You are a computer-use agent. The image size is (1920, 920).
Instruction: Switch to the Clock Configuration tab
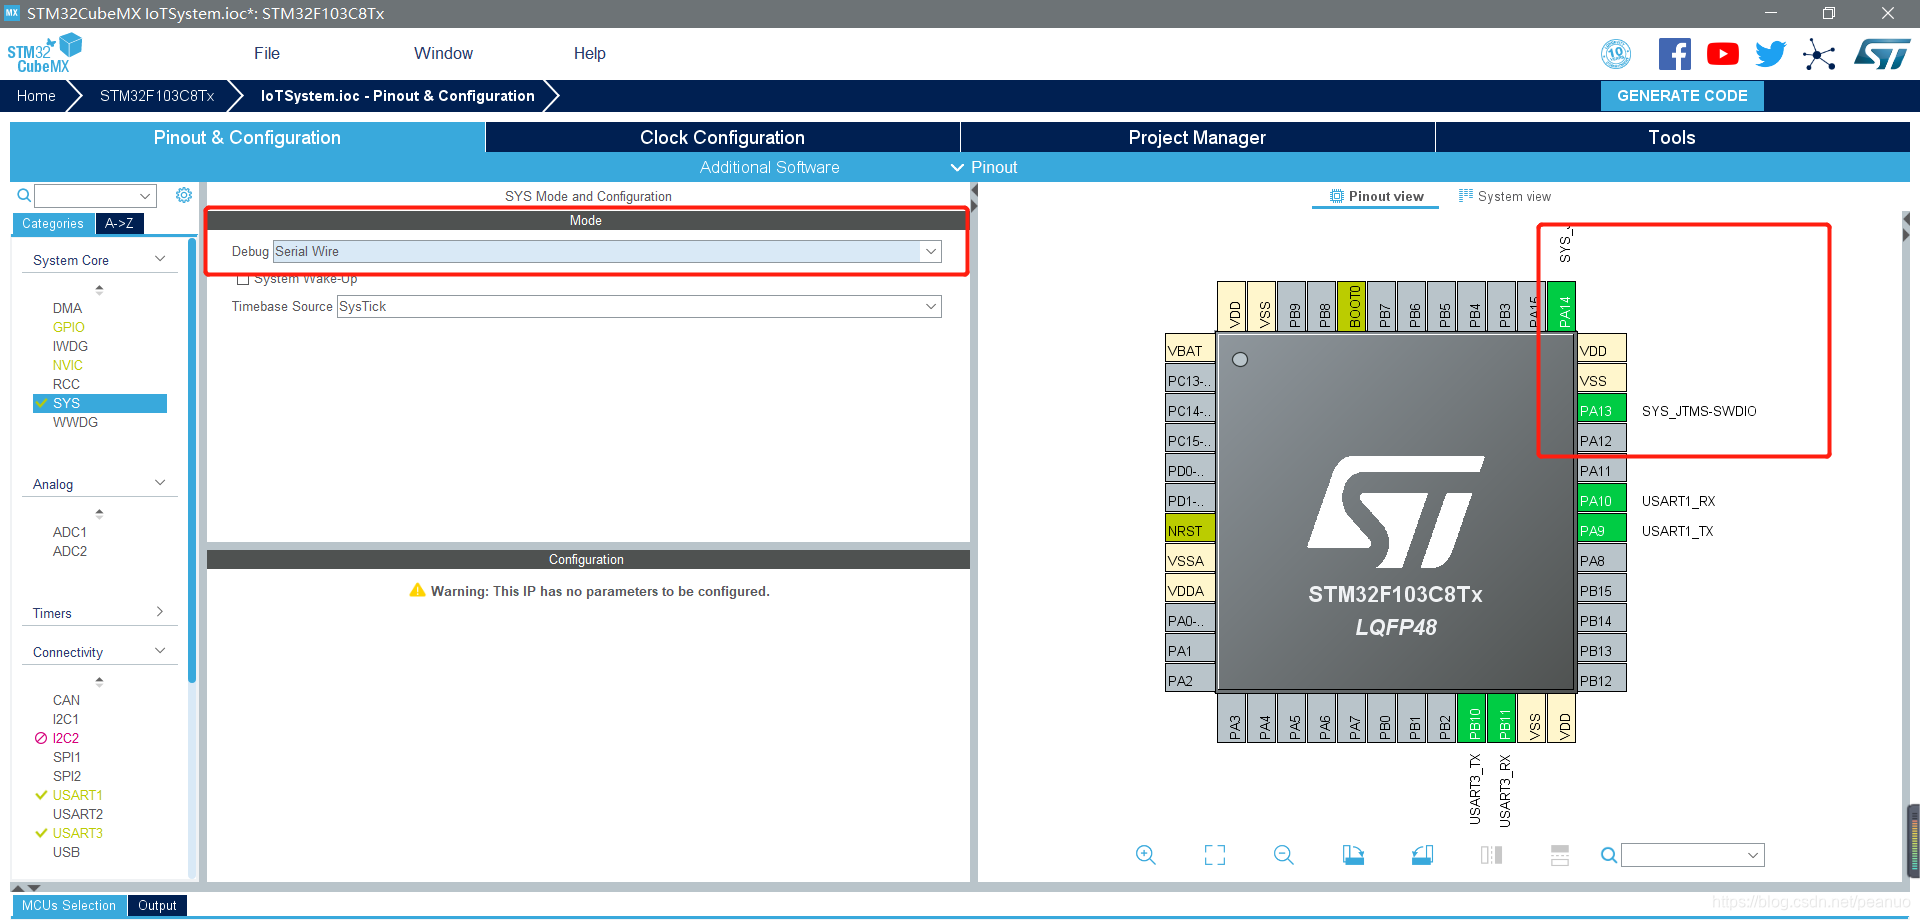click(x=722, y=137)
